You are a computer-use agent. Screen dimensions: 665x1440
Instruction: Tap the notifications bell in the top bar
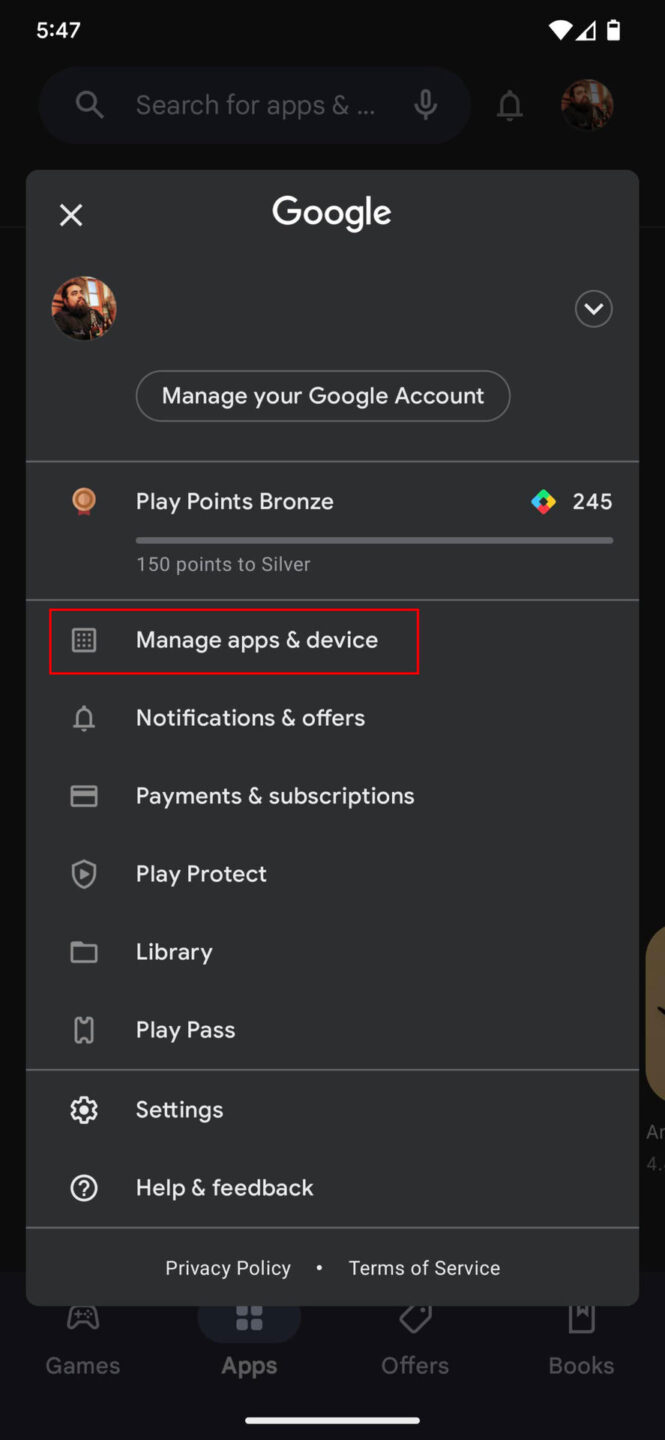click(510, 104)
